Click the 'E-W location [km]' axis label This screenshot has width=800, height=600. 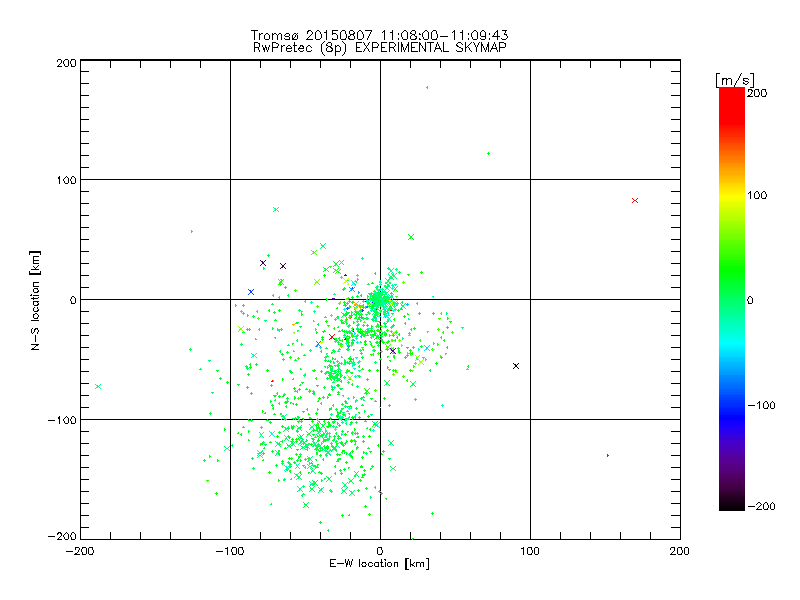[379, 563]
